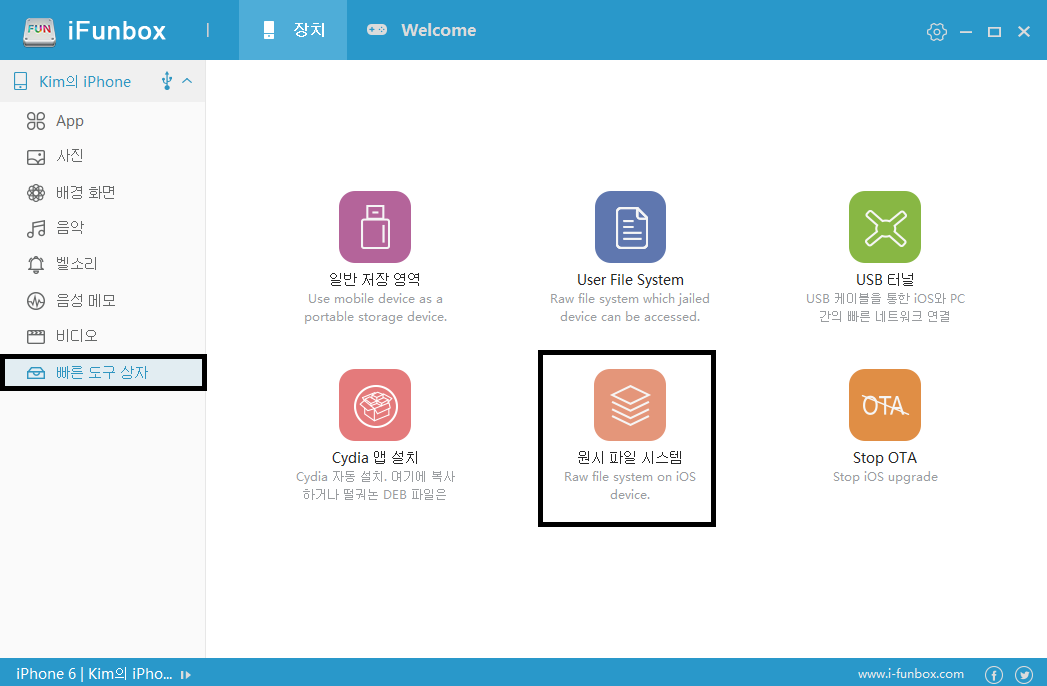Close the iFunbox window

click(1024, 31)
